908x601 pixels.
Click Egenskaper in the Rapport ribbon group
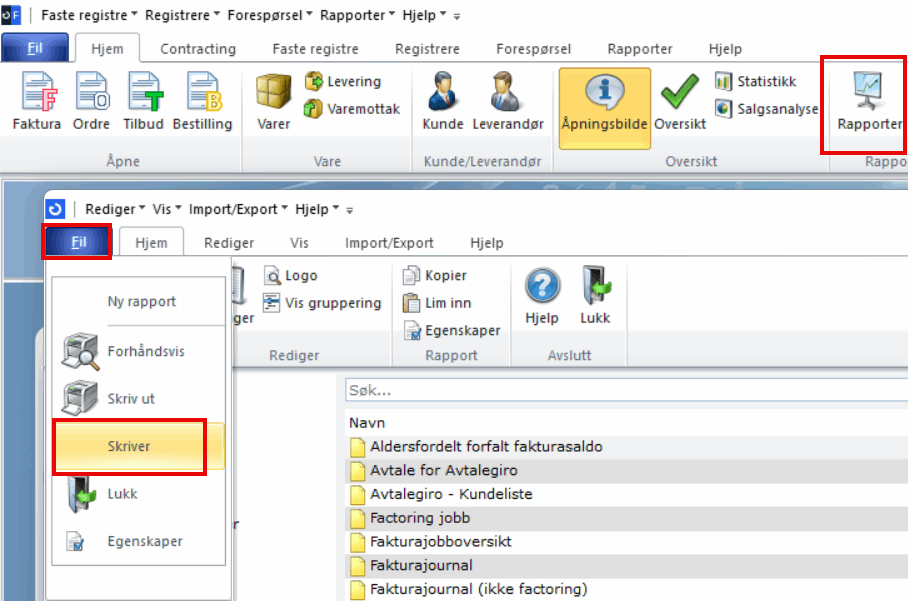coord(451,331)
